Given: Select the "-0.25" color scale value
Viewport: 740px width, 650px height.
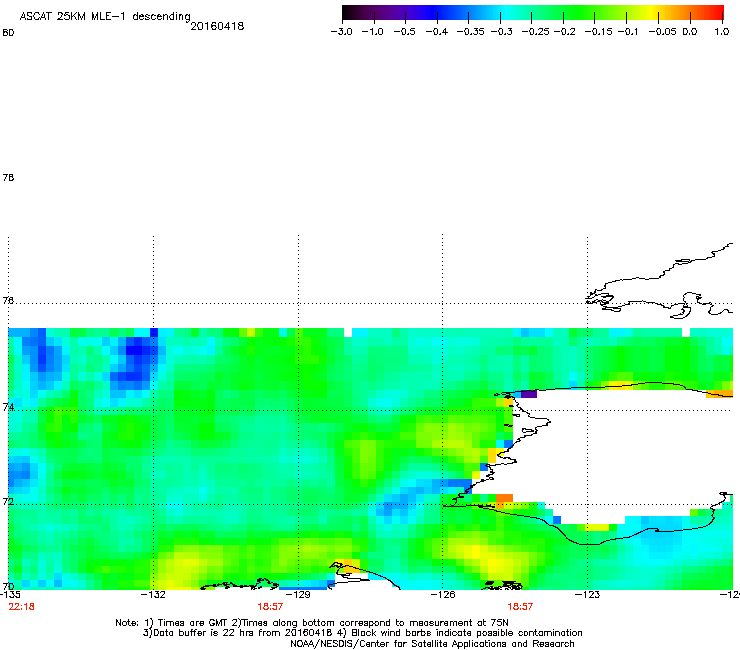Looking at the screenshot, I should tap(535, 32).
